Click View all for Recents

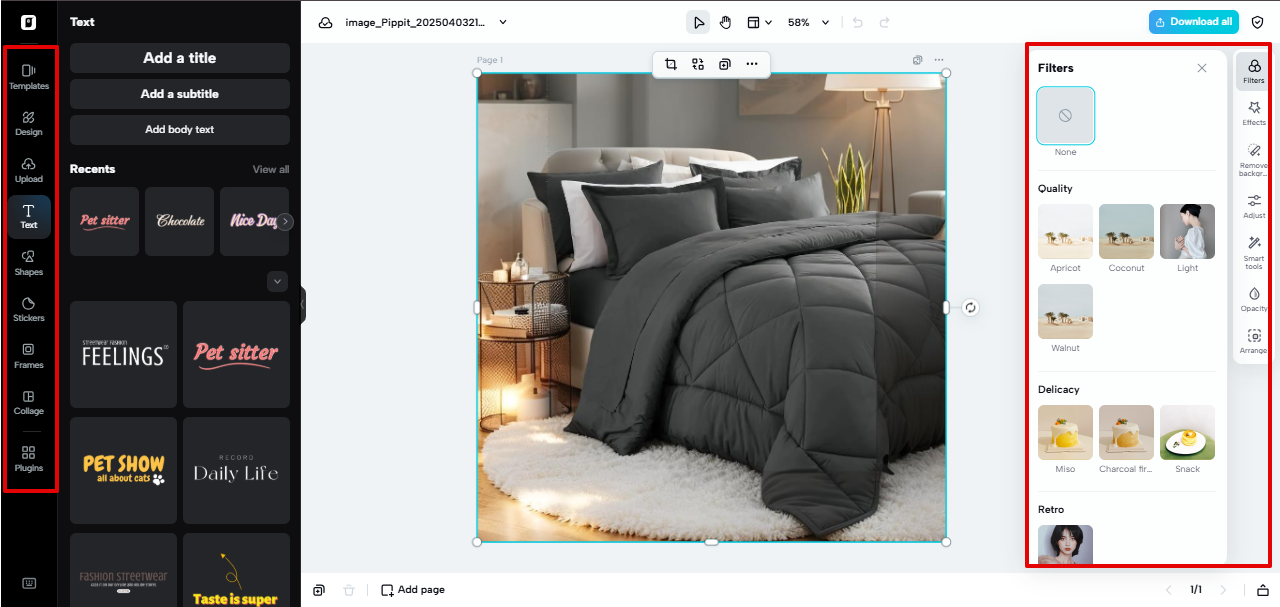tap(271, 169)
